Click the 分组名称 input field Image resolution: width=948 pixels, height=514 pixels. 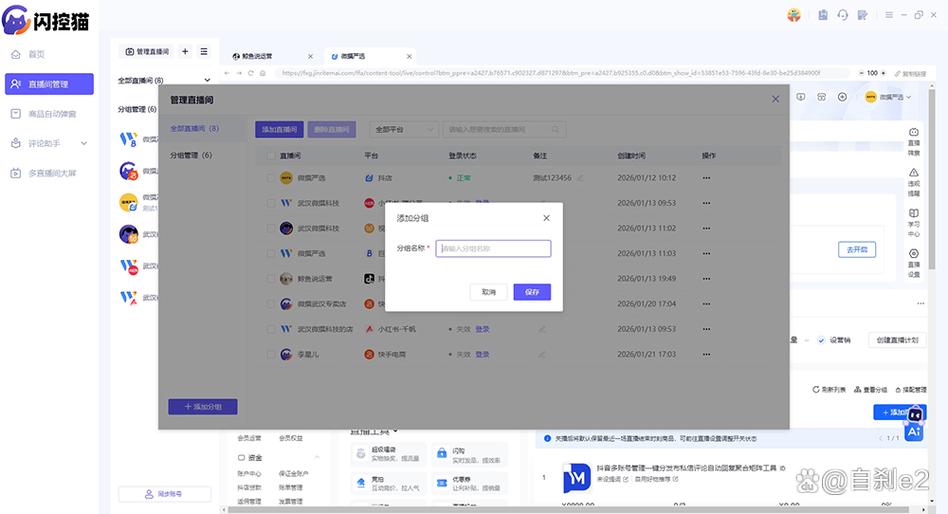[493, 249]
